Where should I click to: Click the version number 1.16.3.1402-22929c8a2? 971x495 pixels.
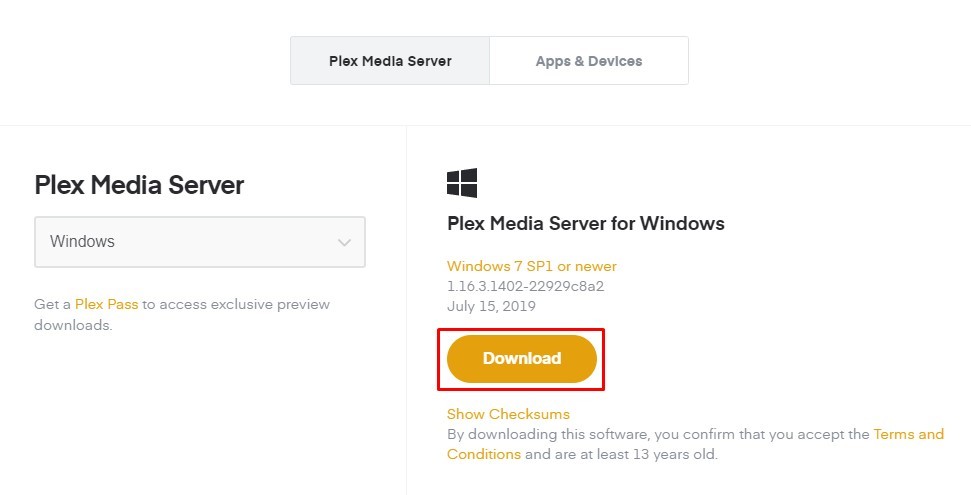(x=526, y=286)
